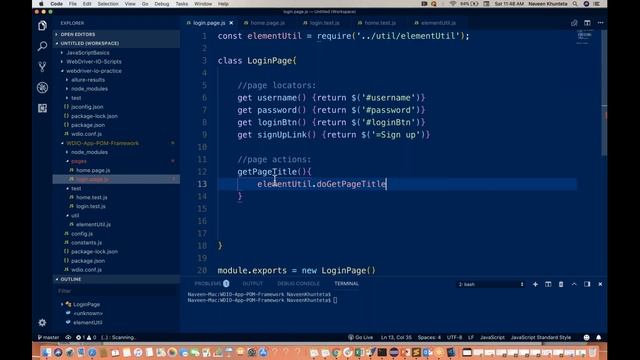This screenshot has height=360, width=640.
Task: Collapse the Outline section
Action: (x=116, y=279)
